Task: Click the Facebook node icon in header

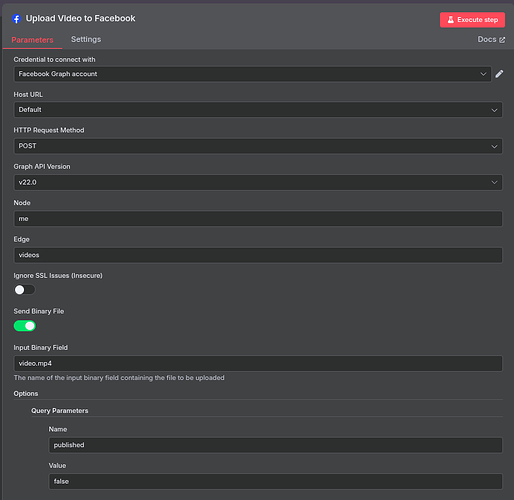Action: tap(16, 19)
